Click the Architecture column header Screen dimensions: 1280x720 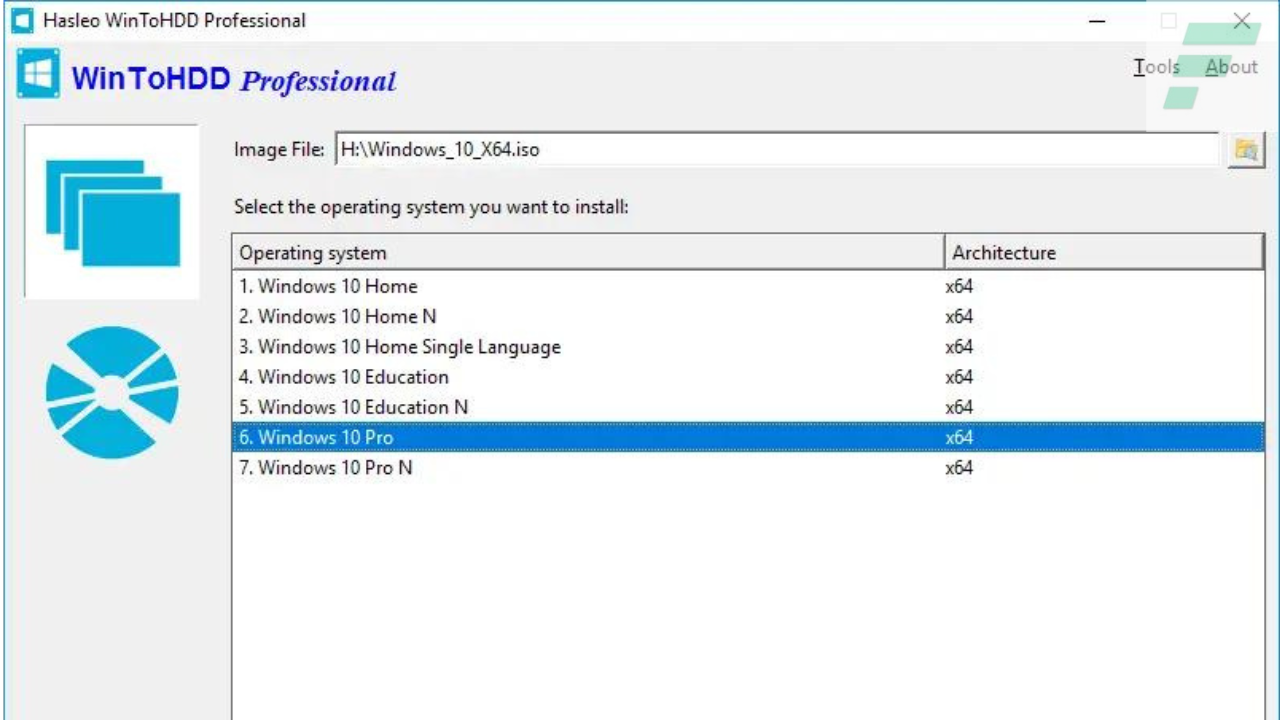(x=1105, y=253)
